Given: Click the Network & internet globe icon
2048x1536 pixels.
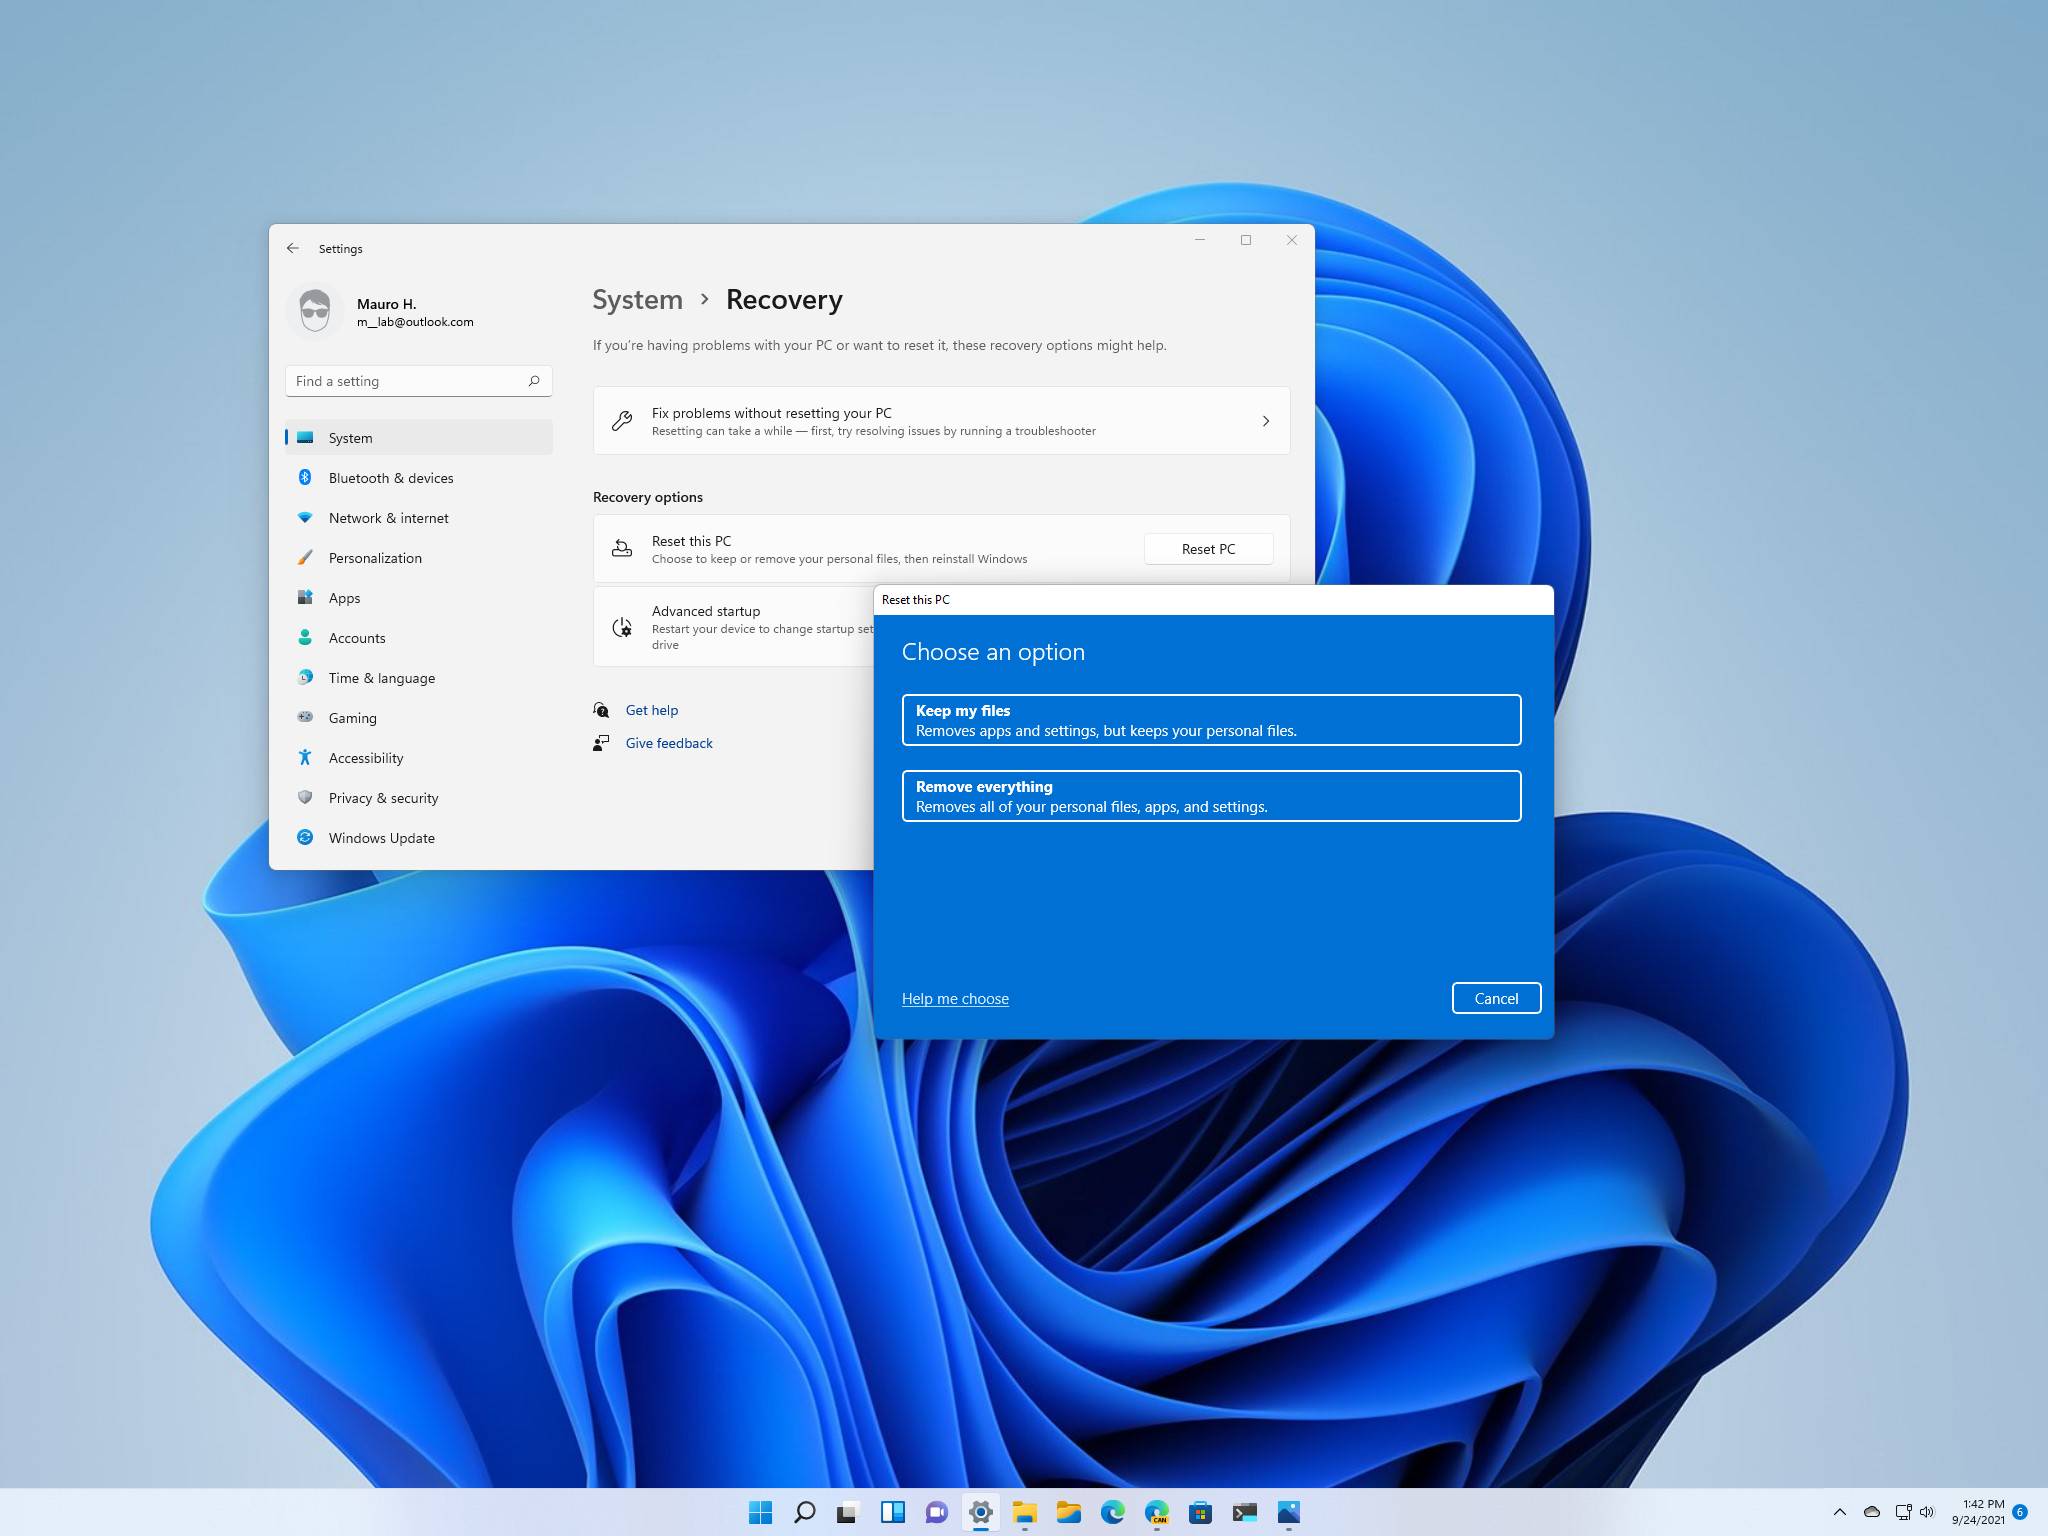Looking at the screenshot, I should coord(307,518).
